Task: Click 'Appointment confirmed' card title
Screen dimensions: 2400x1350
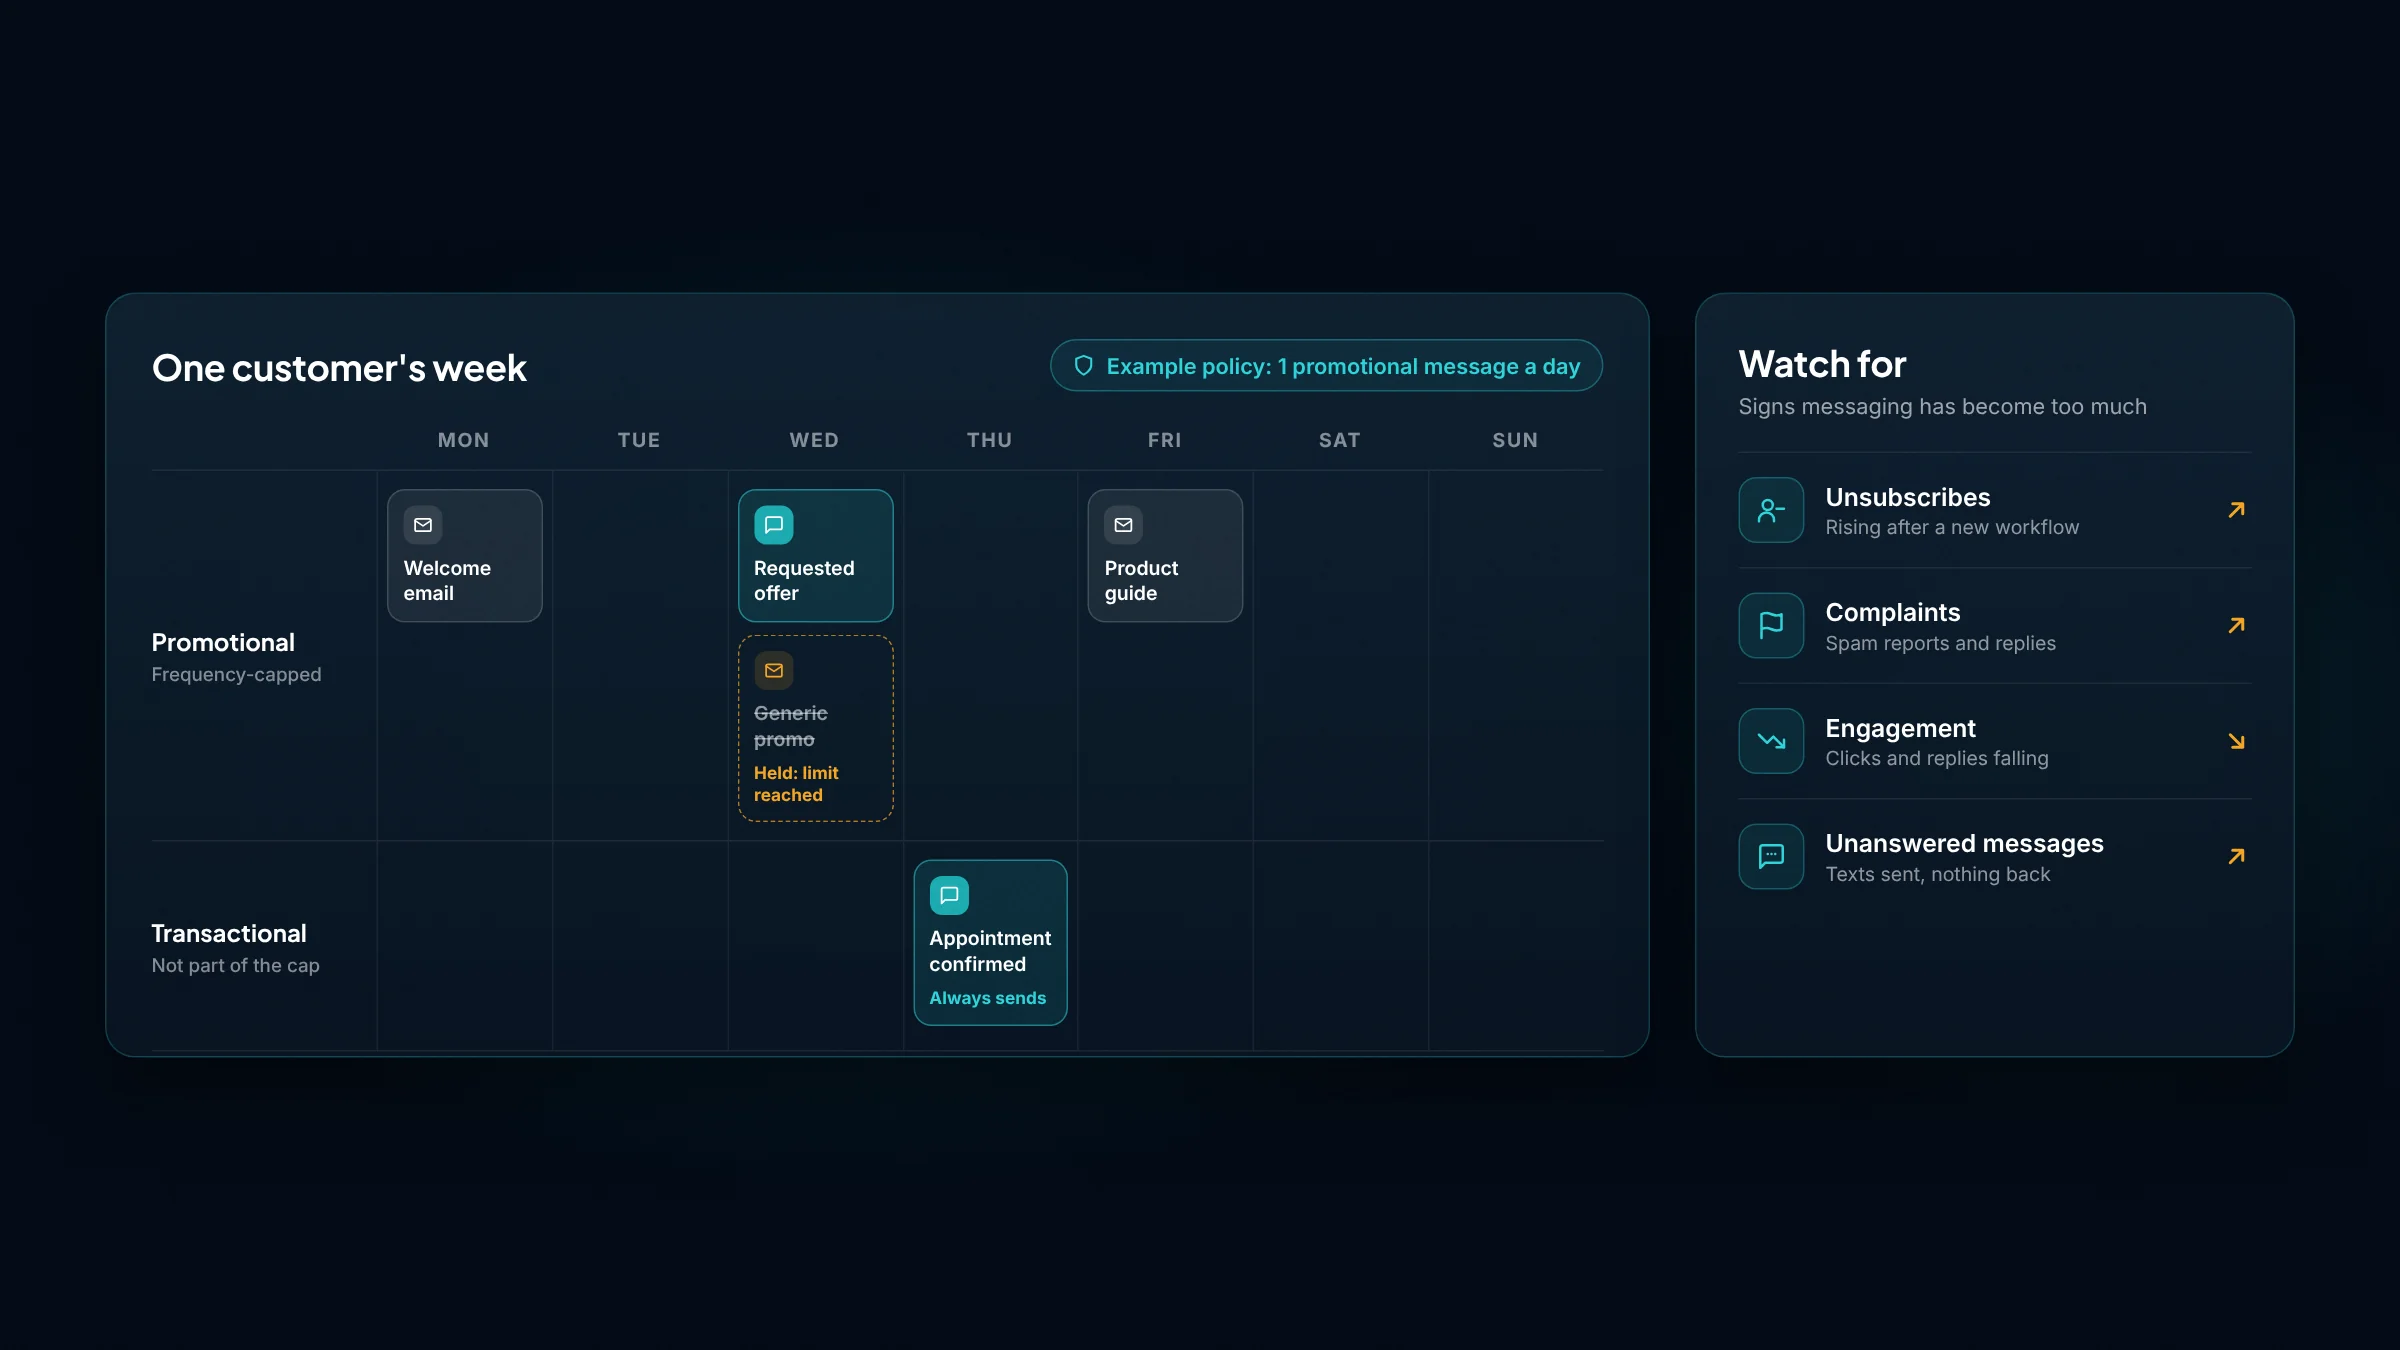Action: pyautogui.click(x=990, y=951)
